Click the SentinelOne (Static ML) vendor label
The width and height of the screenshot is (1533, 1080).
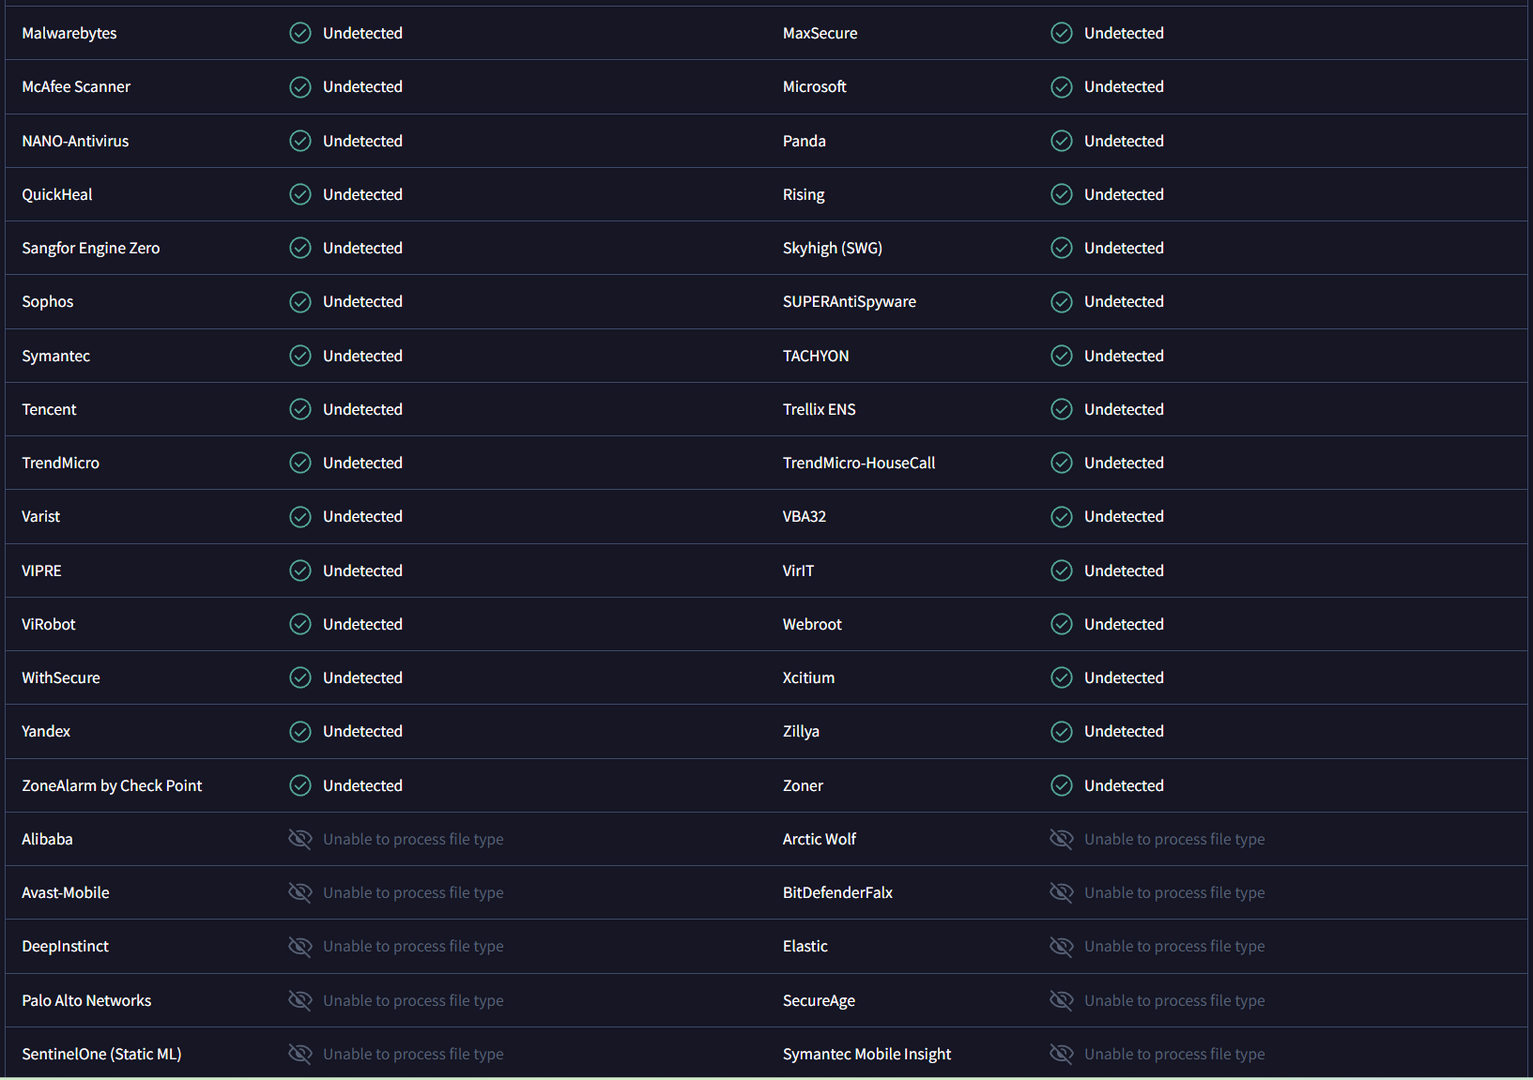pyautogui.click(x=102, y=1054)
